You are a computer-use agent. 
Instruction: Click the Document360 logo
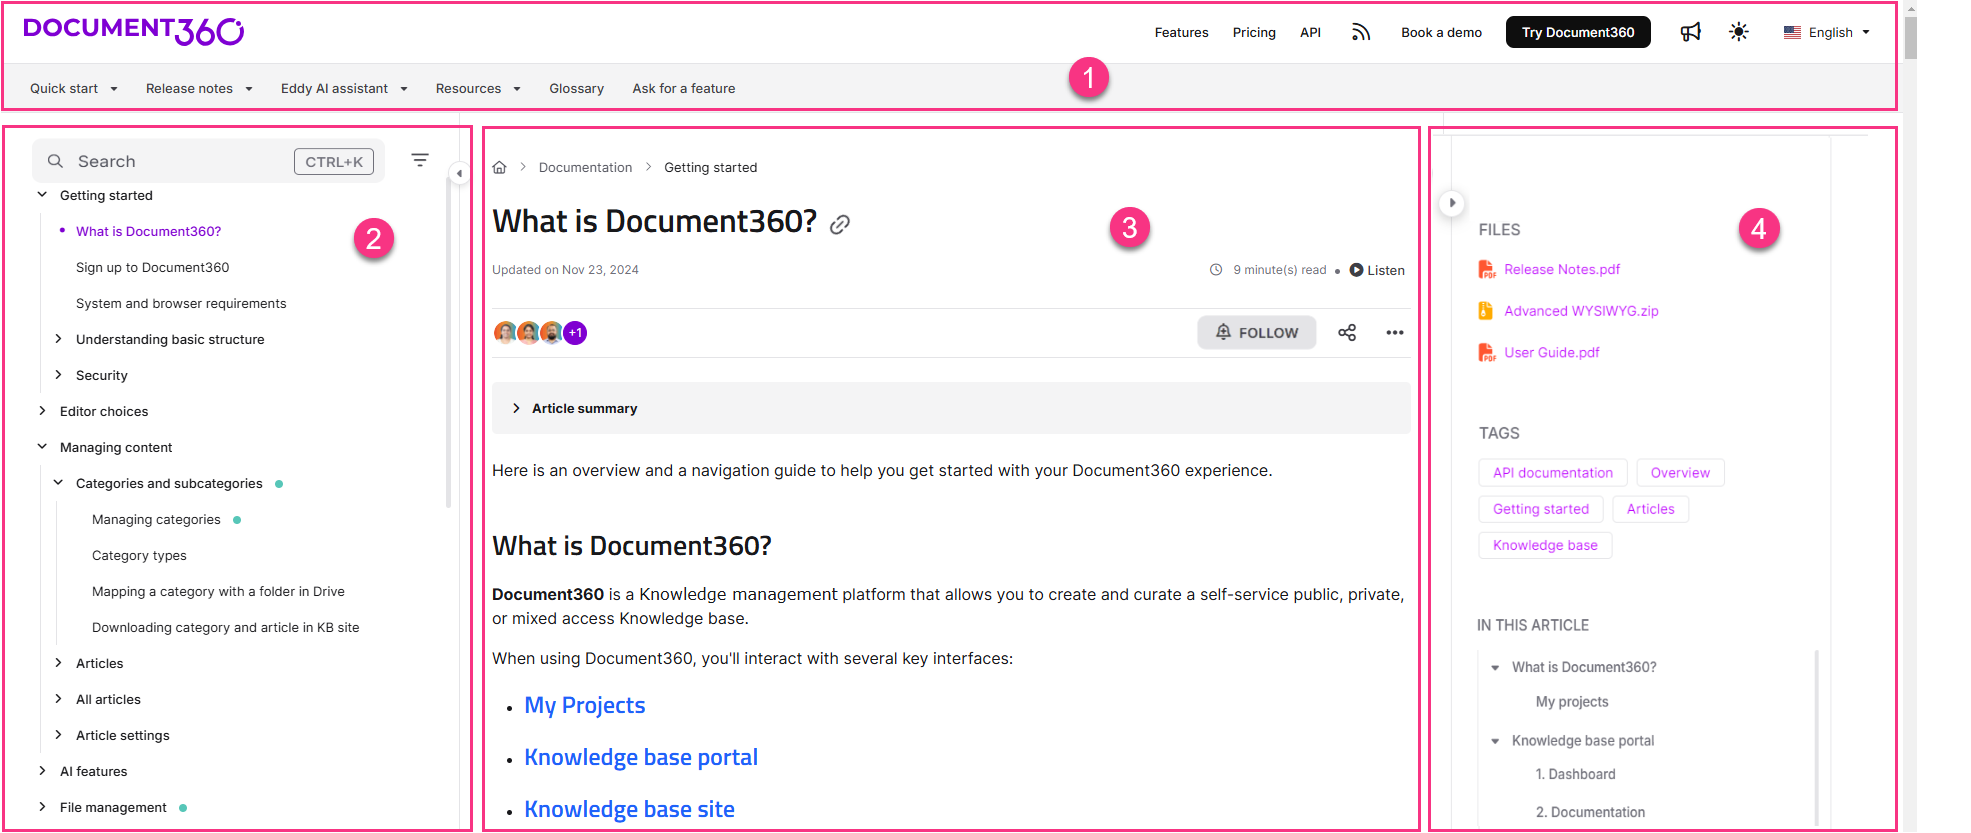[133, 31]
